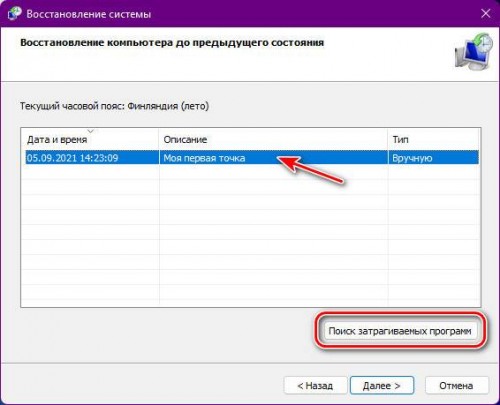Image resolution: width=500 pixels, height=405 pixels.
Task: Click divider between Дата и время and Описание
Action: tap(159, 139)
